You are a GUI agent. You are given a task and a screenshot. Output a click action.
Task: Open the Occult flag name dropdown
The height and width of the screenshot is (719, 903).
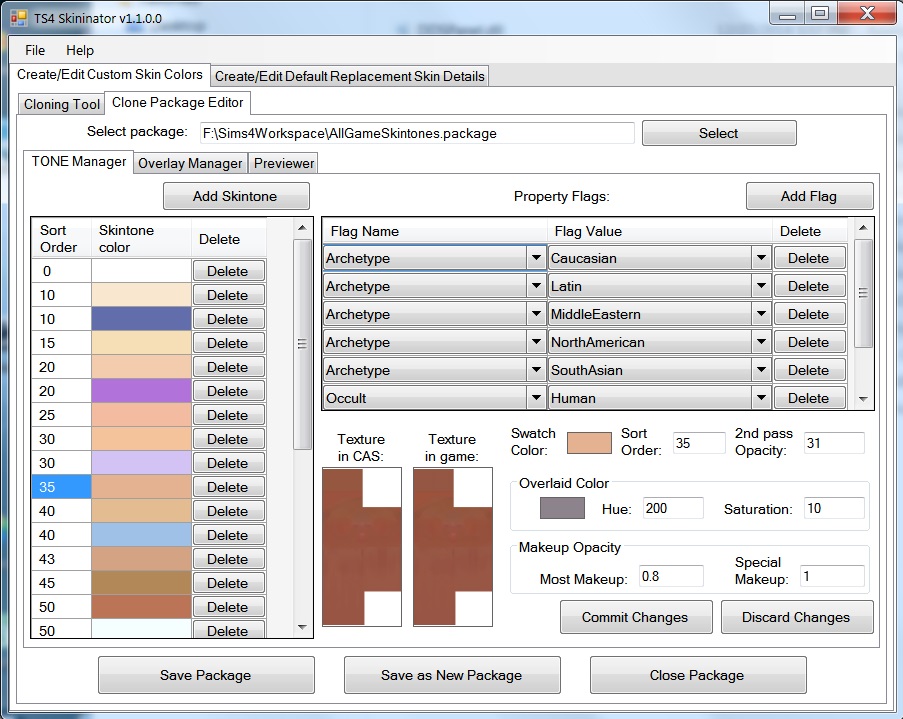pyautogui.click(x=537, y=397)
